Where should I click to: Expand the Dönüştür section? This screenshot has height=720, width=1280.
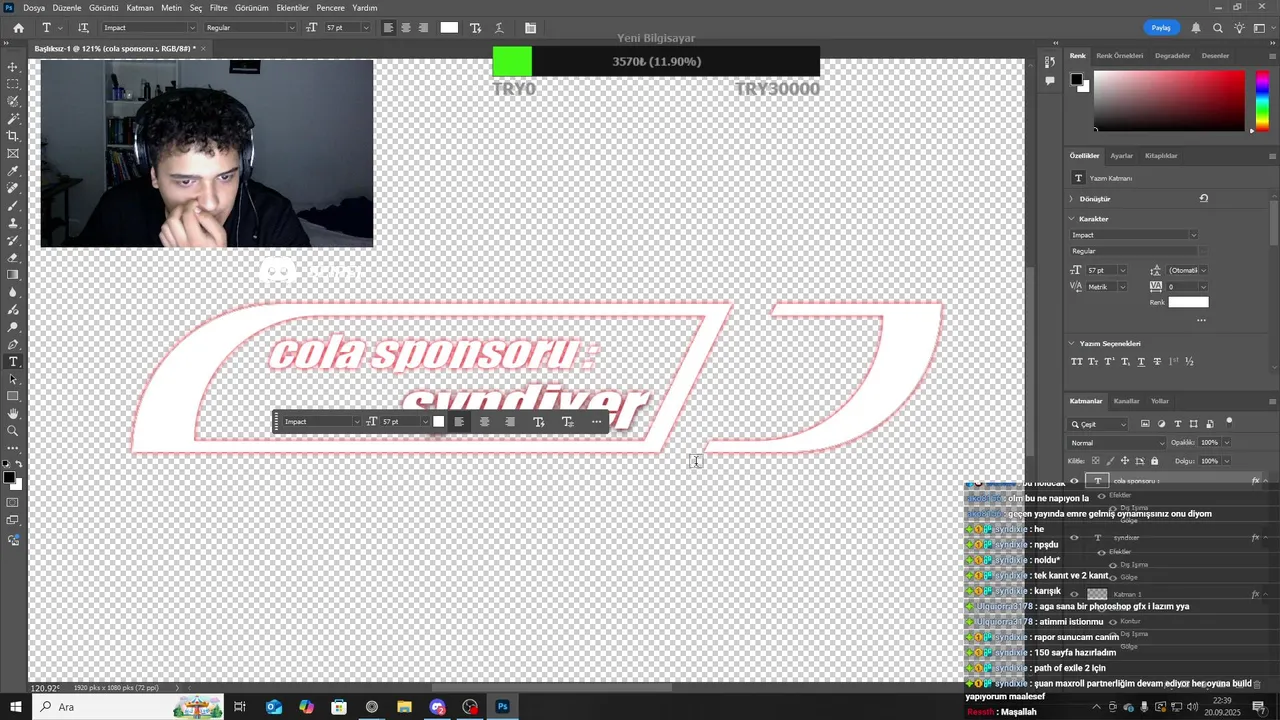(x=1071, y=199)
